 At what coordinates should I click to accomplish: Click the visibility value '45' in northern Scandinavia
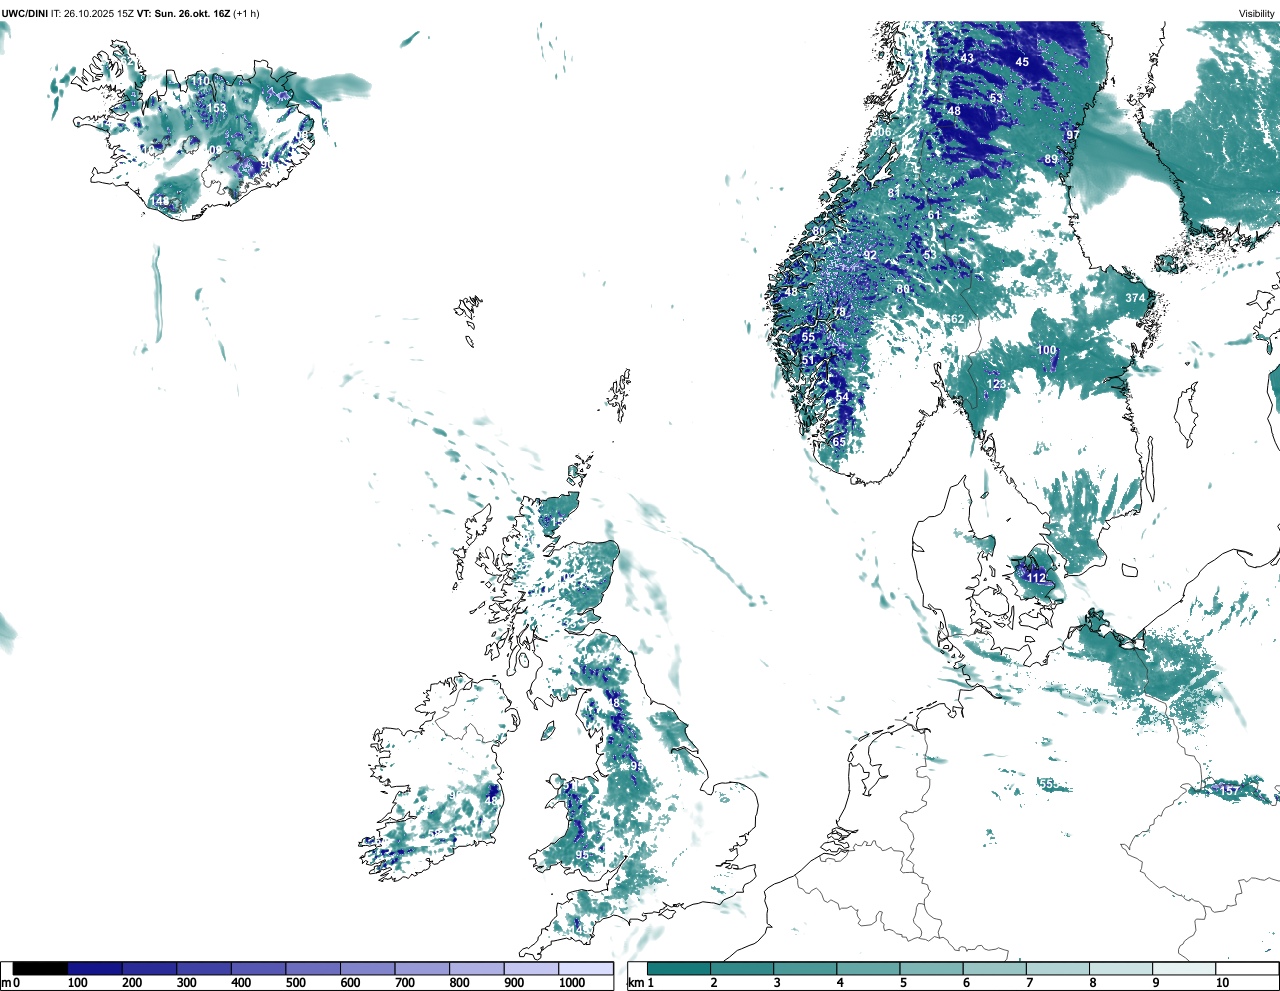coord(1022,62)
